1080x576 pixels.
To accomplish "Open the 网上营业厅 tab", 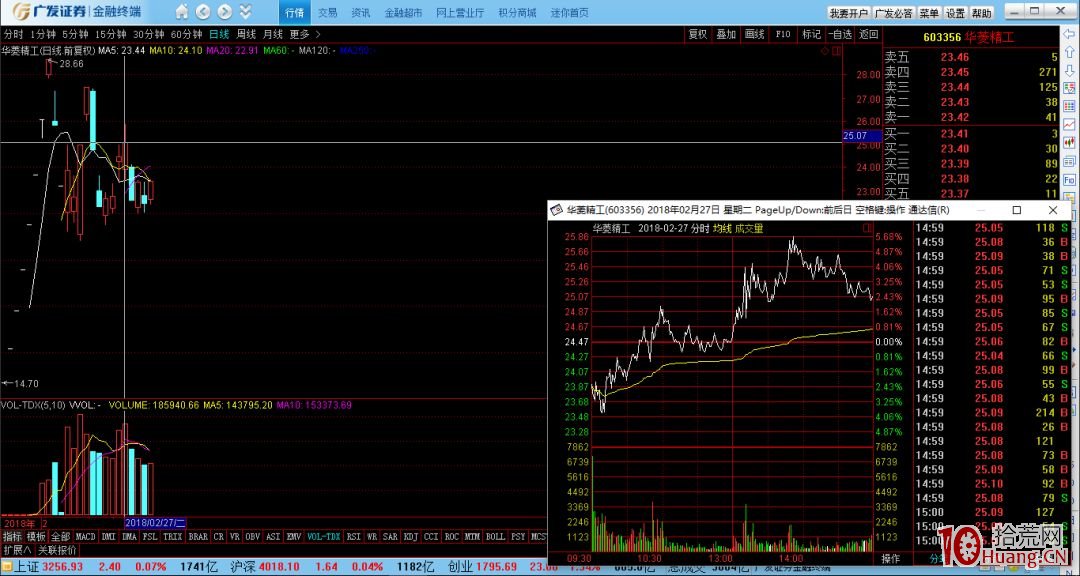I will click(460, 12).
